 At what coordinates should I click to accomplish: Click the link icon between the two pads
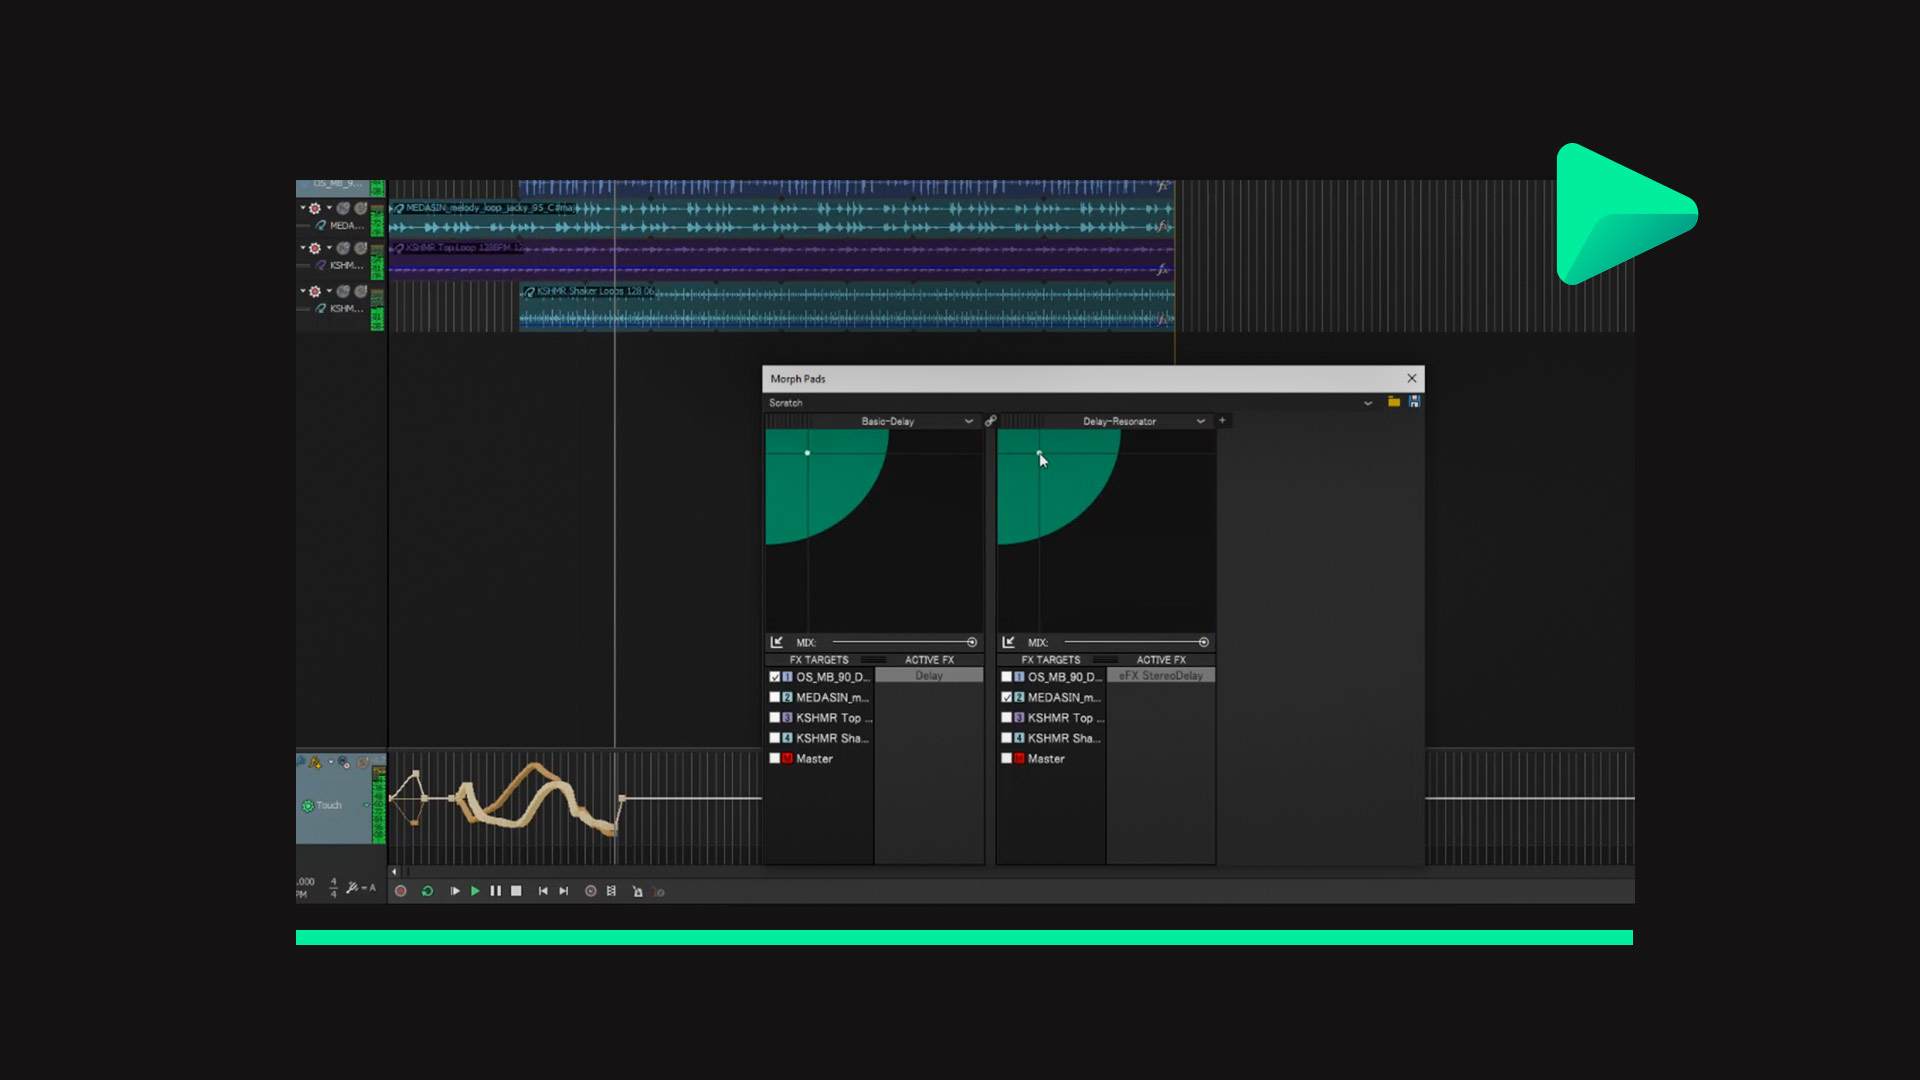990,421
